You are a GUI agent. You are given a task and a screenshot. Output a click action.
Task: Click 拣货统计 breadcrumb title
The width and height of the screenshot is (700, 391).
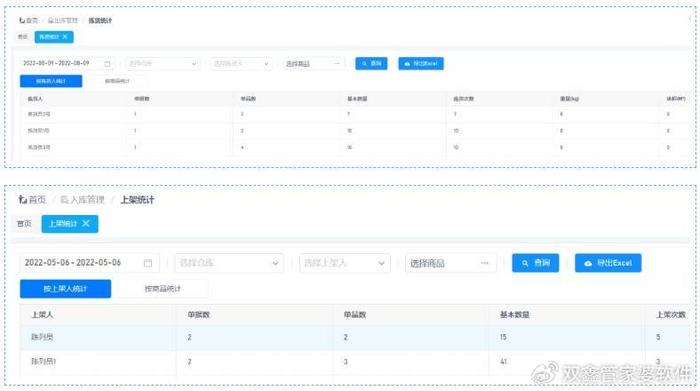pyautogui.click(x=100, y=21)
